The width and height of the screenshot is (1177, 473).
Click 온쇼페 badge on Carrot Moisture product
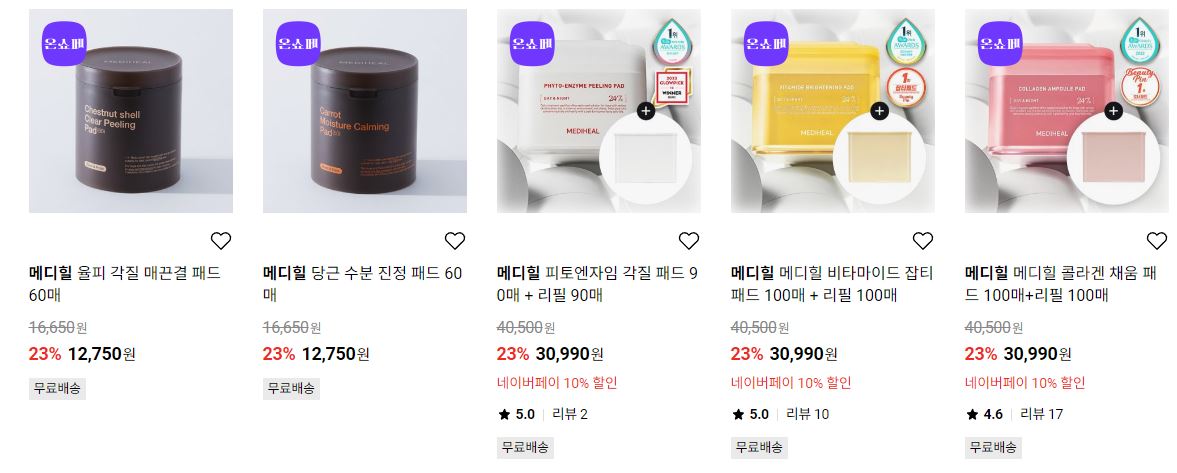(299, 44)
